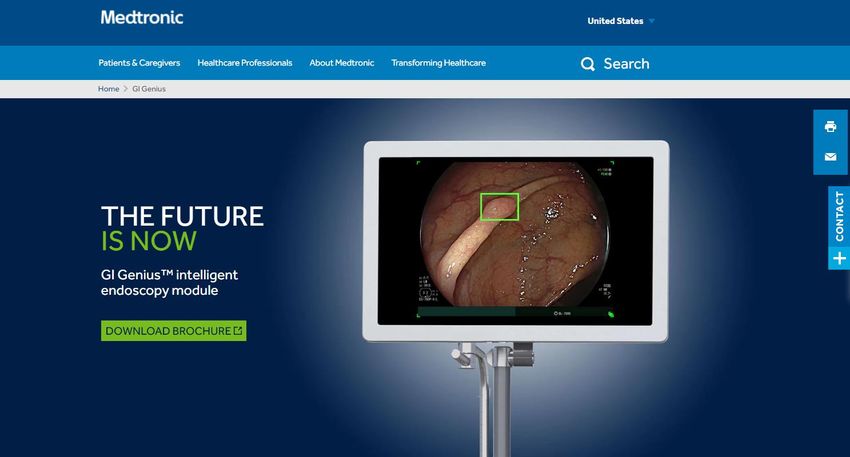Open Transforming Healthcare menu
Image resolution: width=850 pixels, height=457 pixels.
pos(439,63)
